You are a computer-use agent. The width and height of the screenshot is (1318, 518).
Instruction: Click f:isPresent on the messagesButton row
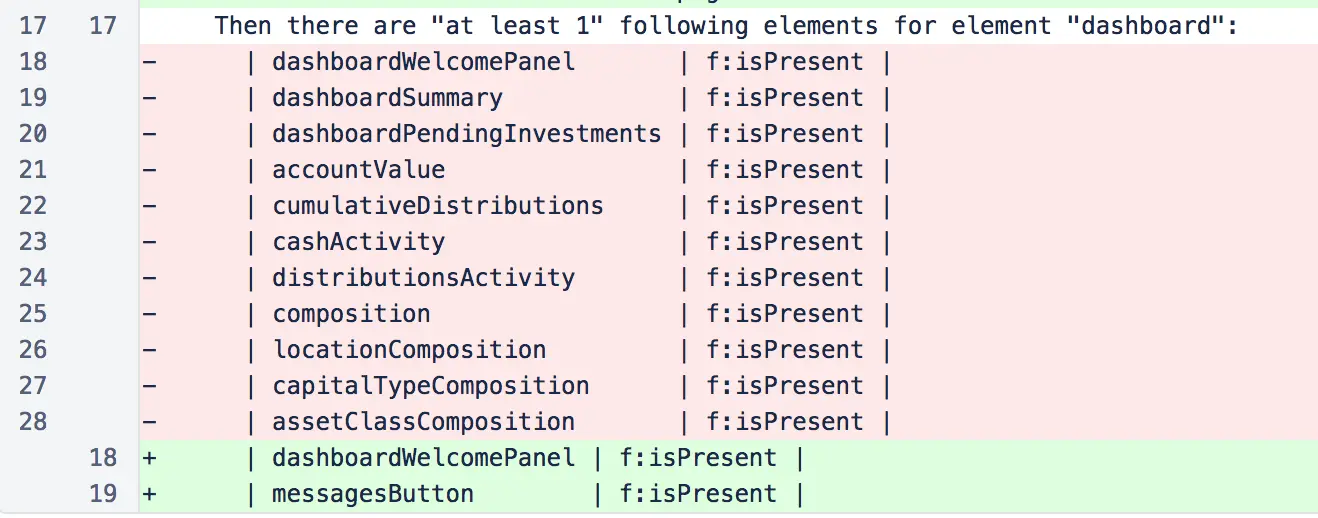698,494
